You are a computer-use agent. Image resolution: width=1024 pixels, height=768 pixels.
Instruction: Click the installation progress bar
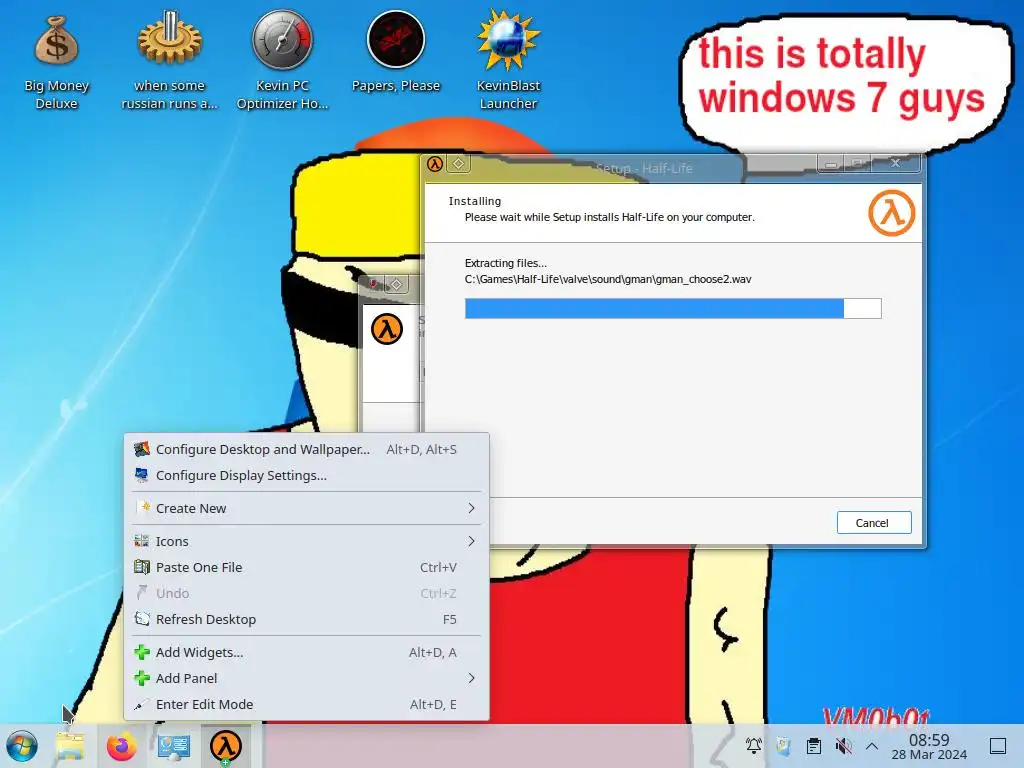click(x=673, y=308)
